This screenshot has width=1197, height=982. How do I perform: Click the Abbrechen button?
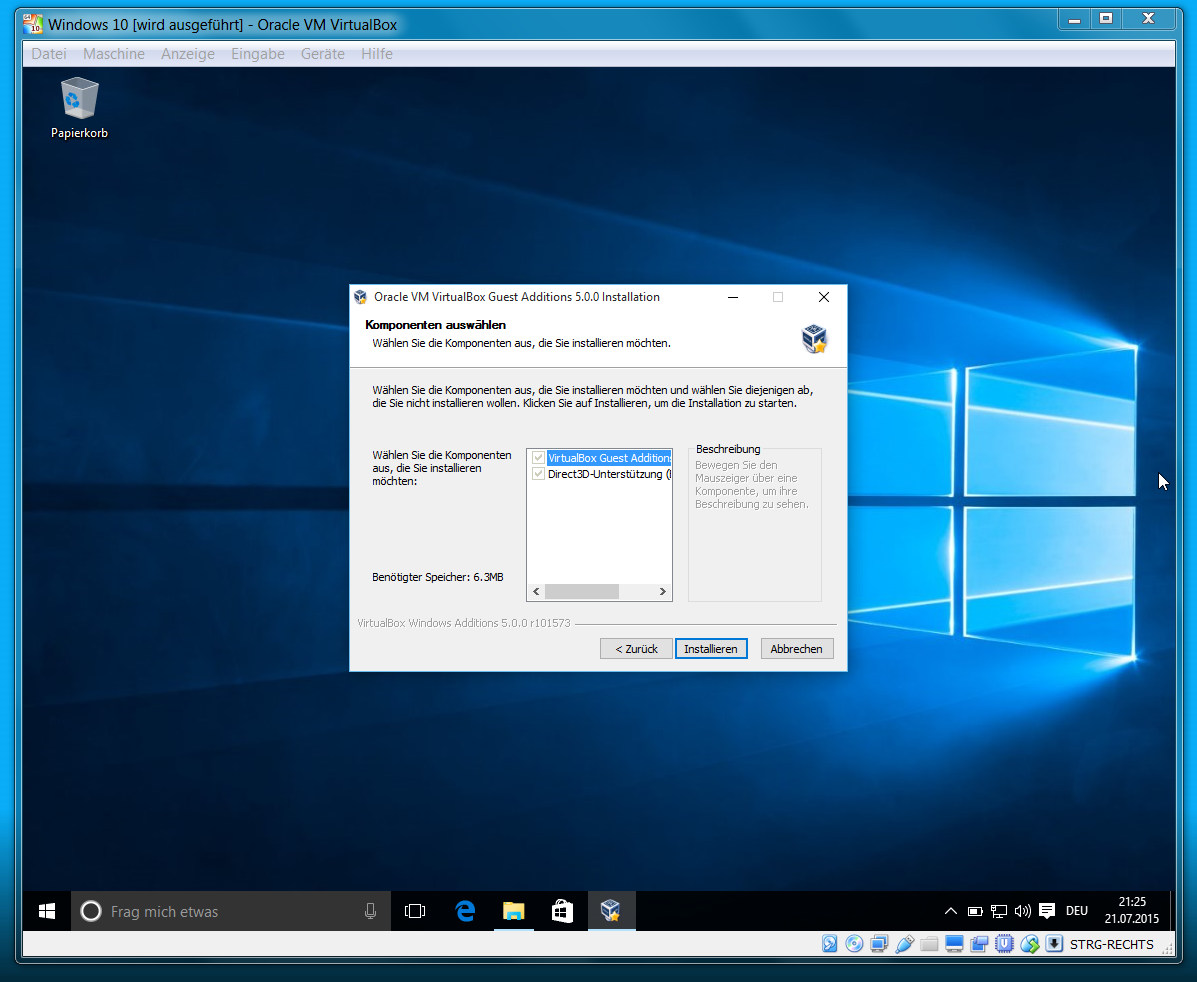point(796,648)
